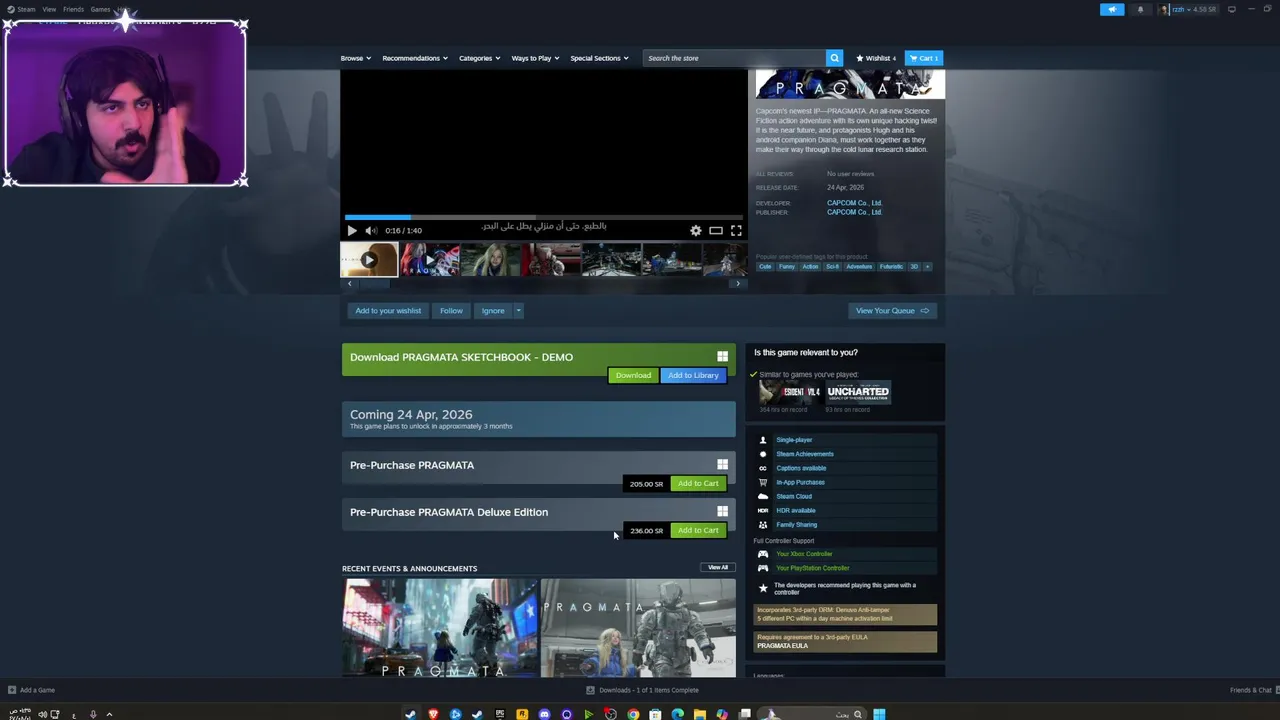
Task: Open the Friends menu
Action: 73,9
